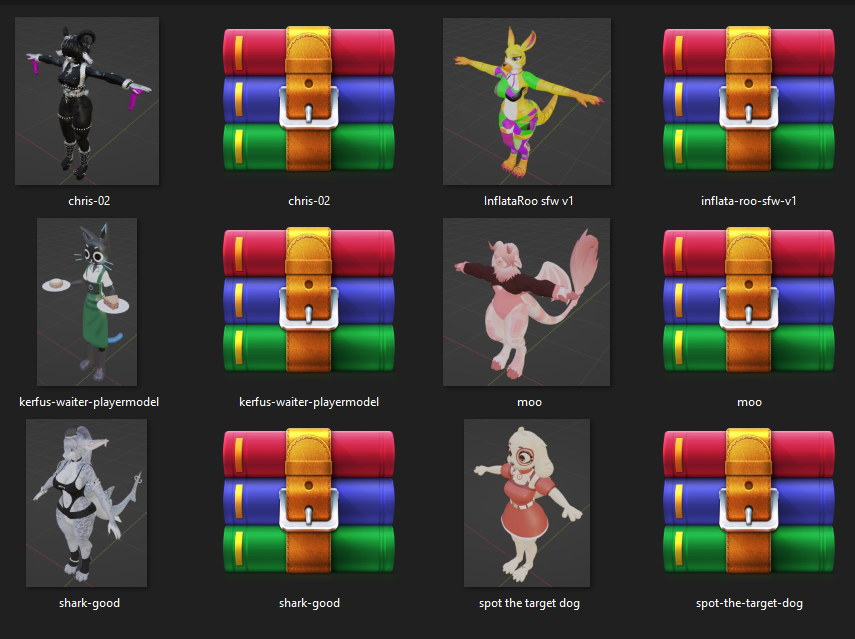Select the chris-02 black character image thumbnail
This screenshot has height=639, width=855.
click(87, 101)
